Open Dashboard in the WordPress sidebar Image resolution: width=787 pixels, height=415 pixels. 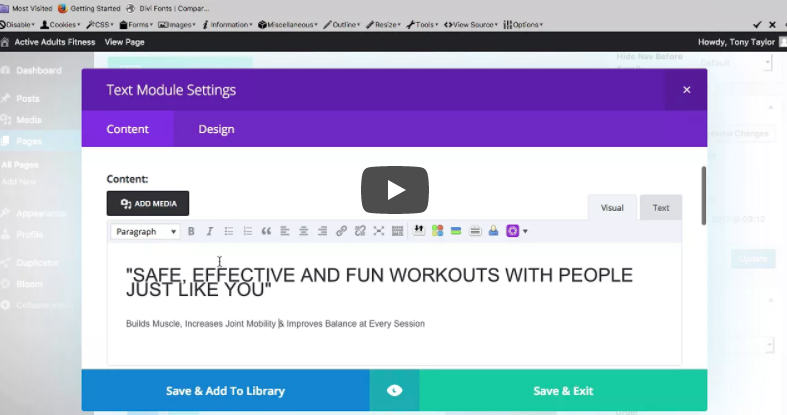tap(39, 71)
